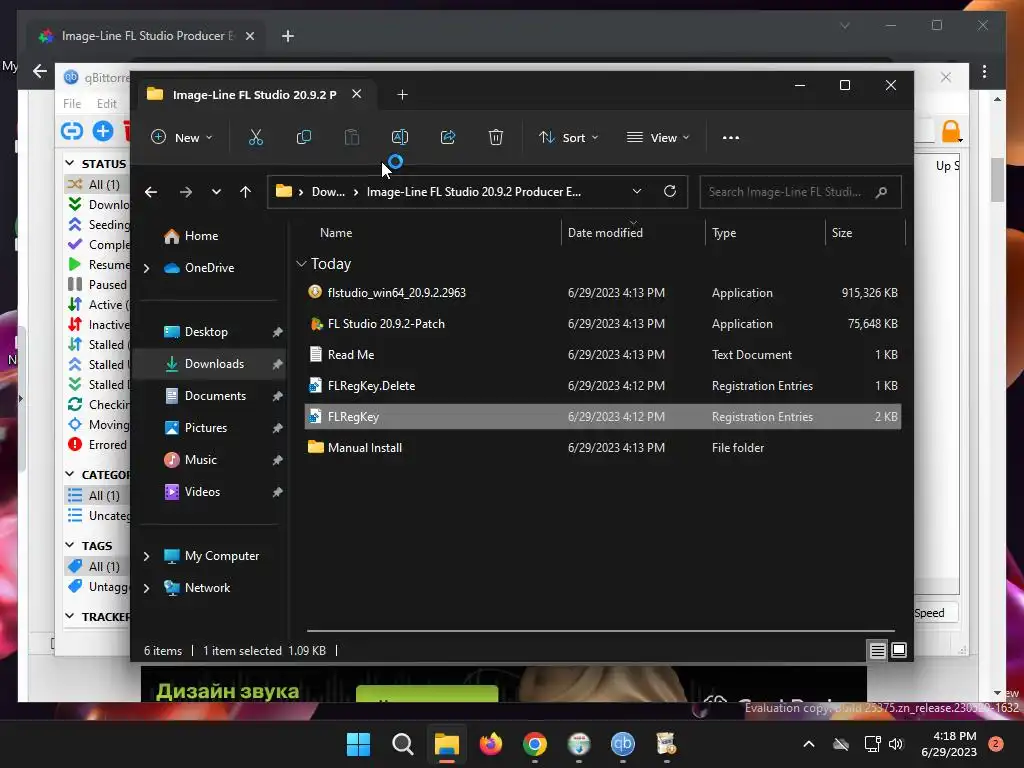1024x768 pixels.
Task: Expand Network in navigation pane
Action: pos(147,588)
